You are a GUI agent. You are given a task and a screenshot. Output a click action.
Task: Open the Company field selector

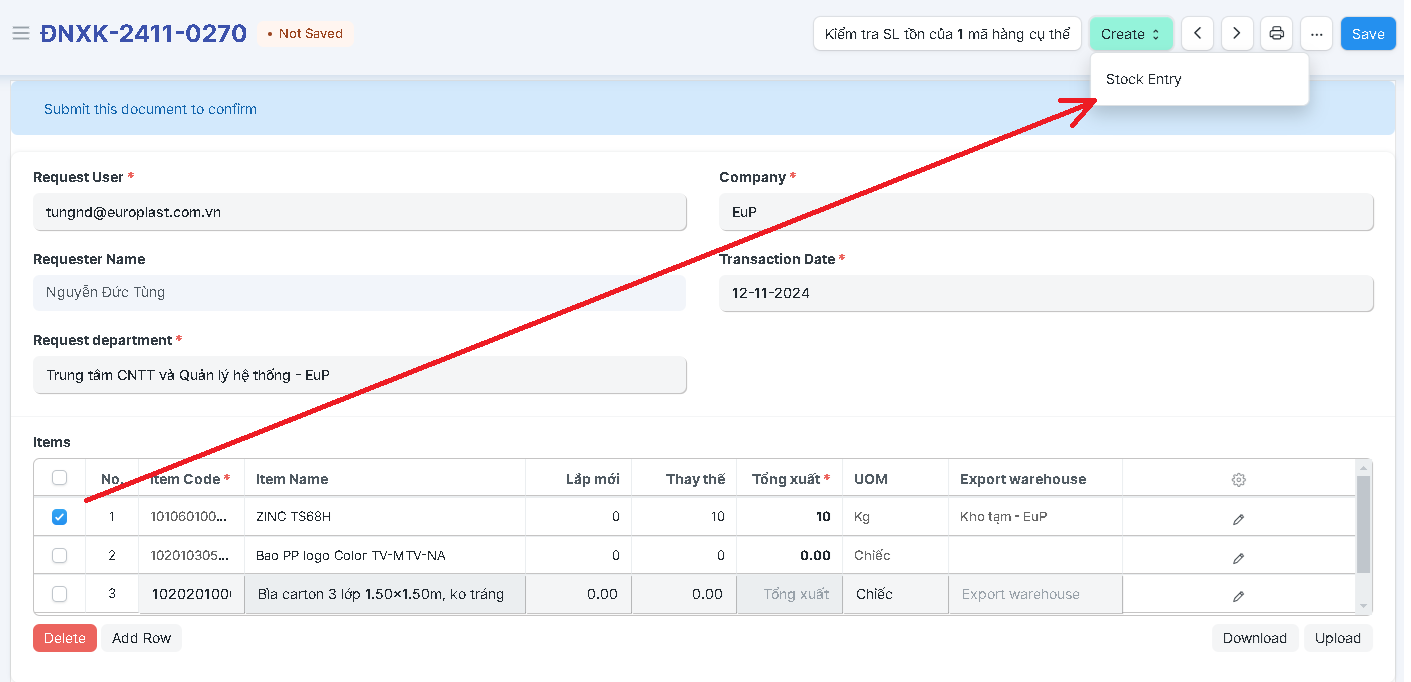pyautogui.click(x=1045, y=212)
